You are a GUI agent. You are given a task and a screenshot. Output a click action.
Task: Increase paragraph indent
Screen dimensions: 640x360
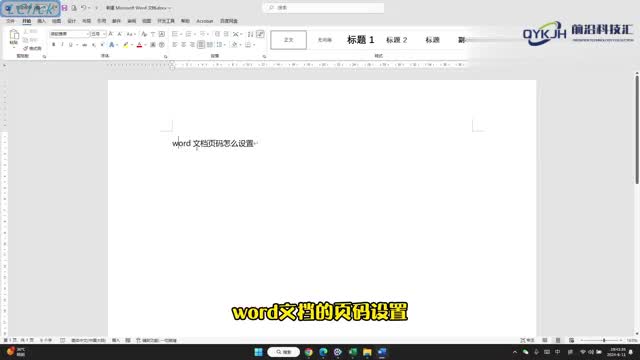(226, 34)
